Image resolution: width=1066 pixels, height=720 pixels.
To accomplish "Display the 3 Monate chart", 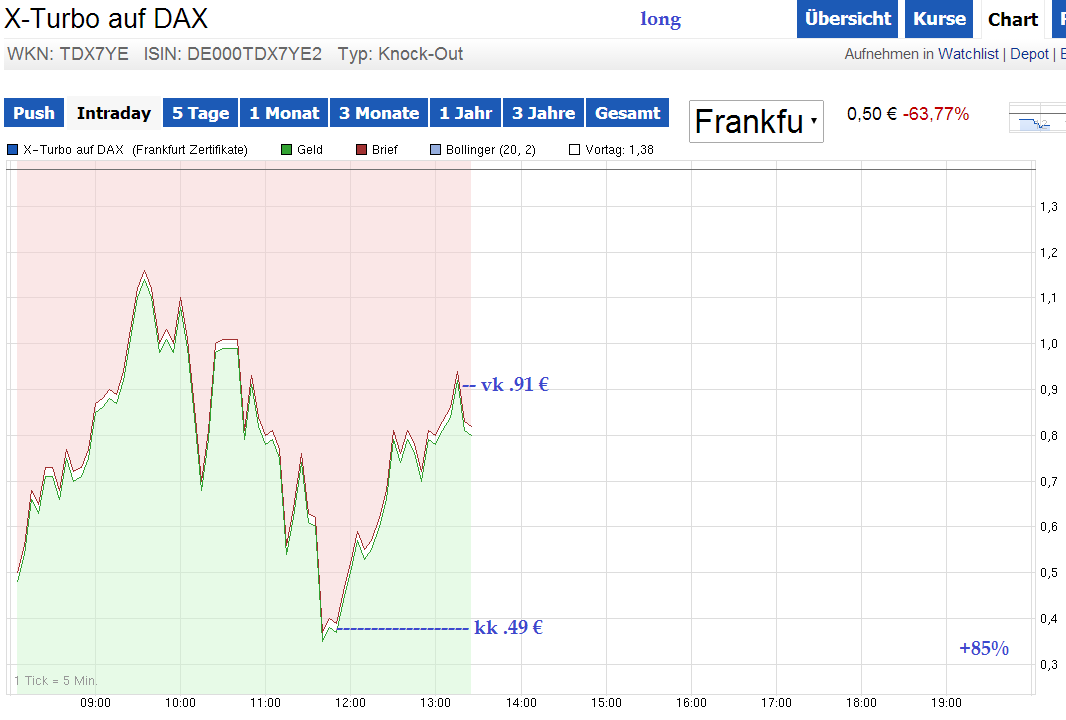I will [x=378, y=113].
